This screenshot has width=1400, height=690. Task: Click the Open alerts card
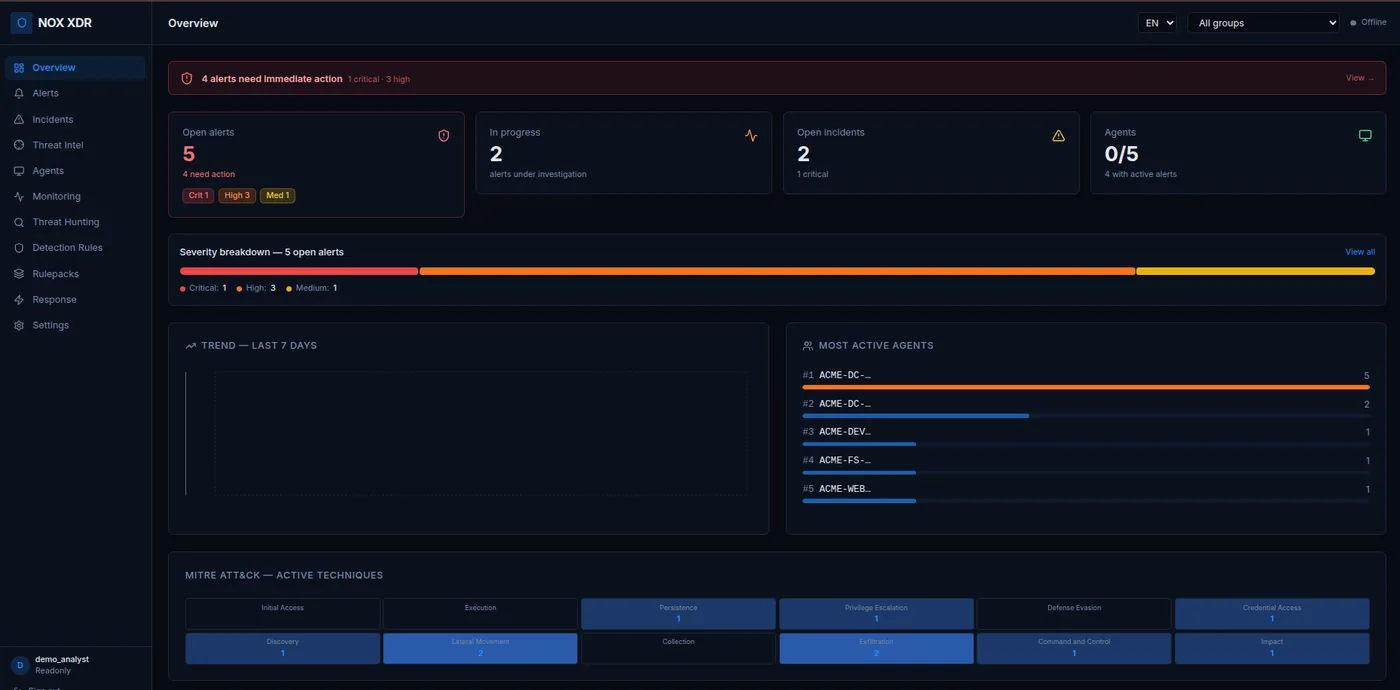click(316, 164)
